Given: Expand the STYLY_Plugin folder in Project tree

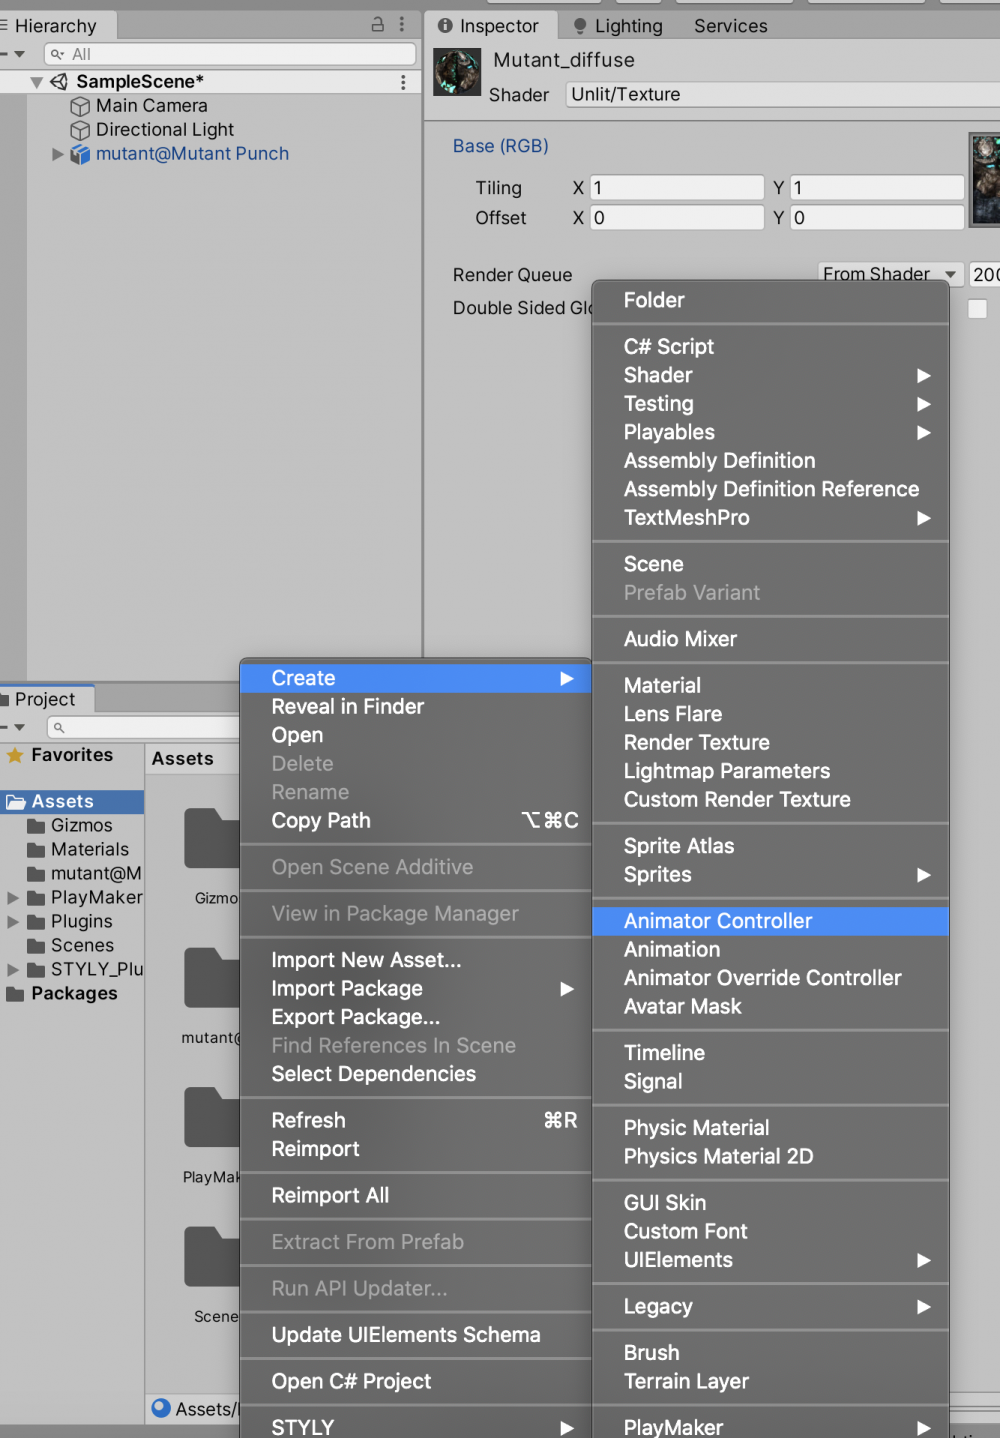Looking at the screenshot, I should pyautogui.click(x=13, y=970).
